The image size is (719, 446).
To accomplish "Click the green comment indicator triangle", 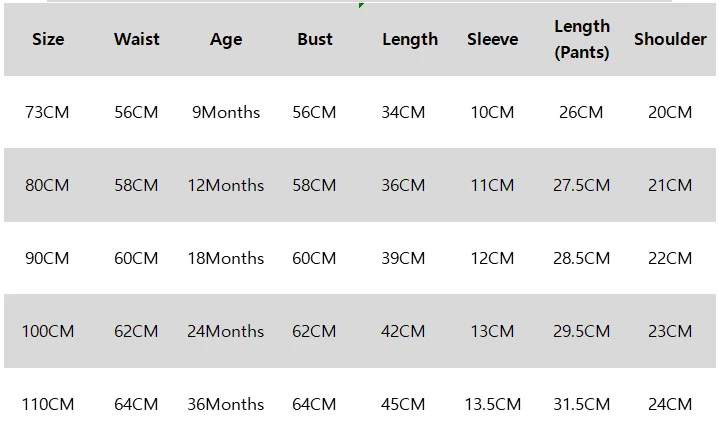I will coord(361,5).
